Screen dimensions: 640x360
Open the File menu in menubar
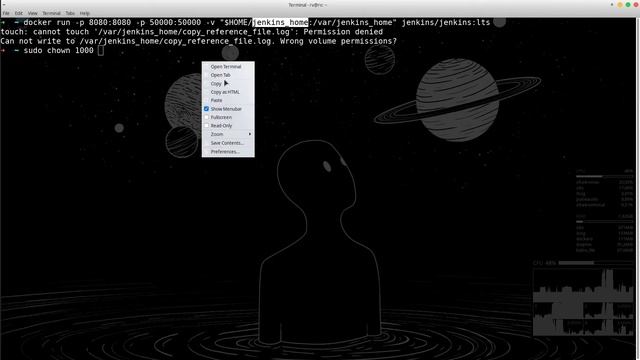click(x=6, y=13)
